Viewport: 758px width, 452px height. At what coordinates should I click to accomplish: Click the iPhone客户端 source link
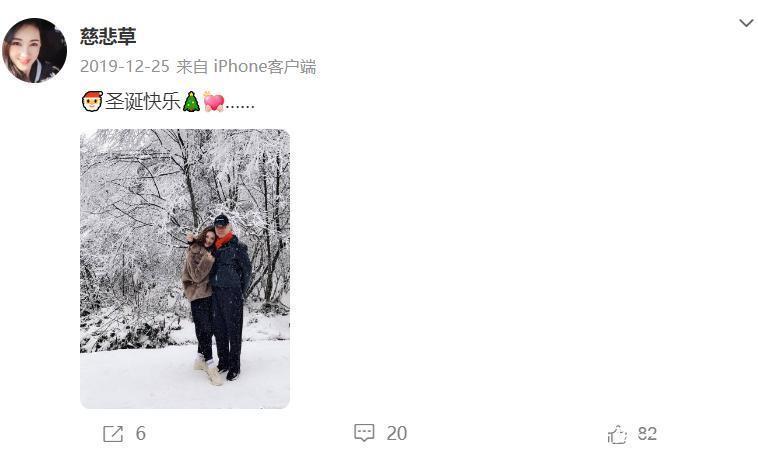click(264, 66)
